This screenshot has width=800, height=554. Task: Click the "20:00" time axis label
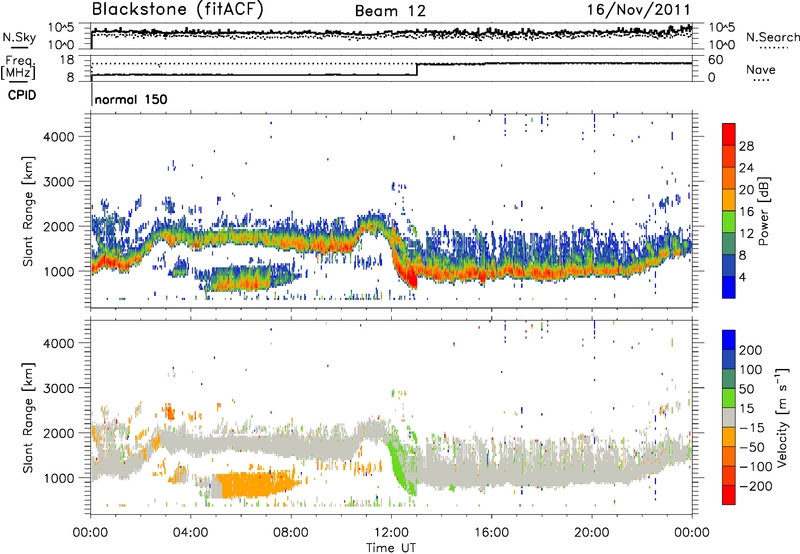point(591,533)
